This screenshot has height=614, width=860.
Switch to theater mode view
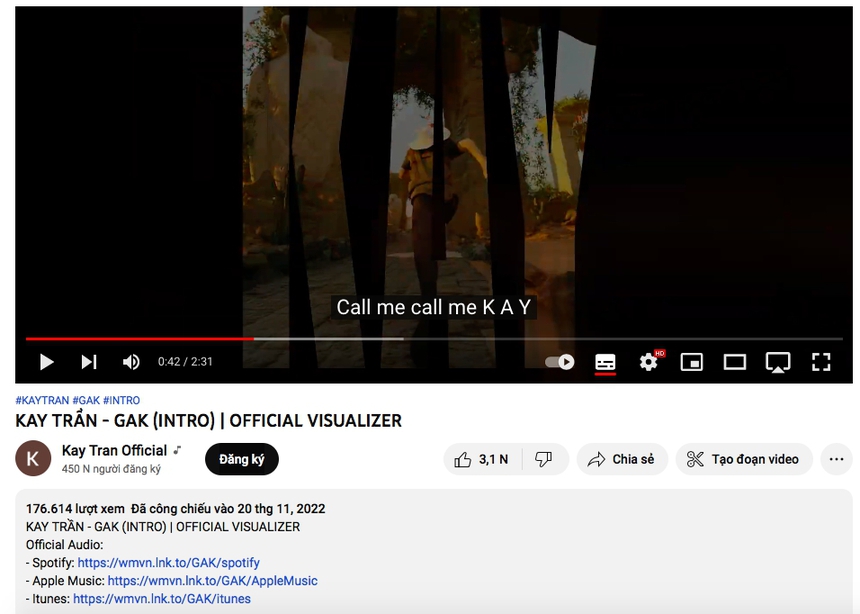point(734,362)
